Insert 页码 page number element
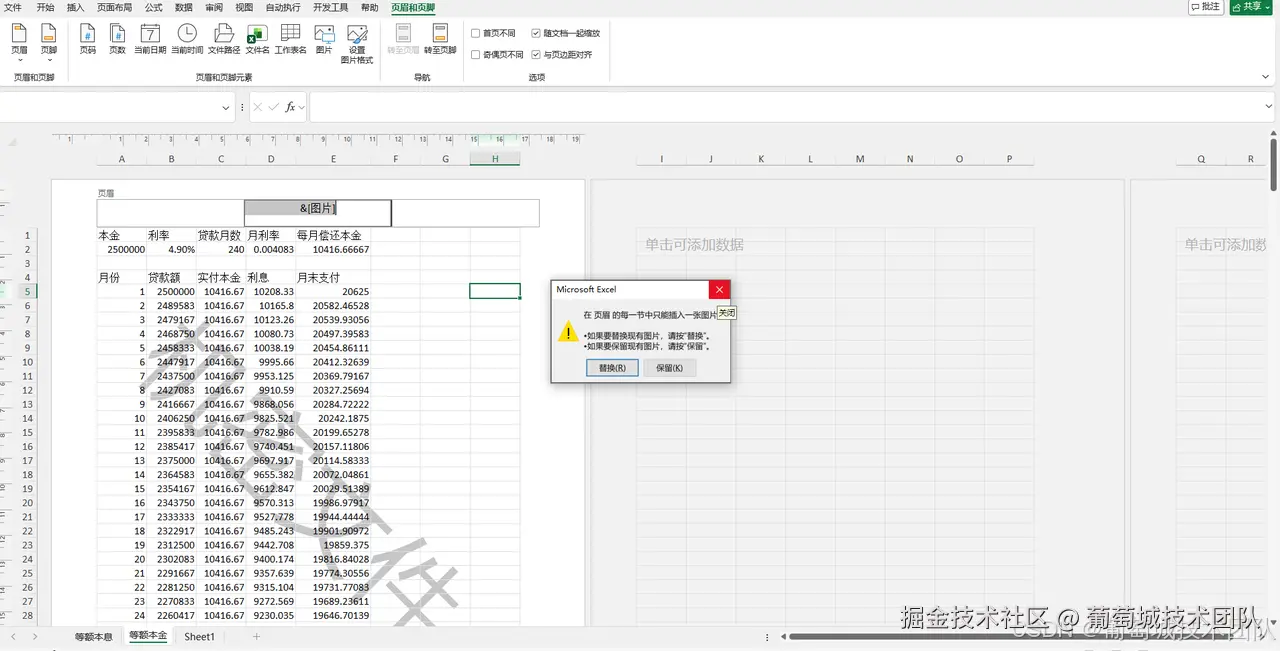This screenshot has width=1280, height=651. 88,39
